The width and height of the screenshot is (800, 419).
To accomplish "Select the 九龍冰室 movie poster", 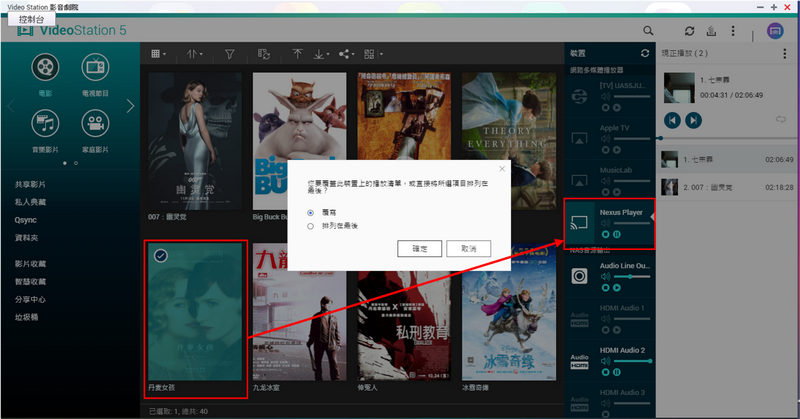I will (x=299, y=312).
